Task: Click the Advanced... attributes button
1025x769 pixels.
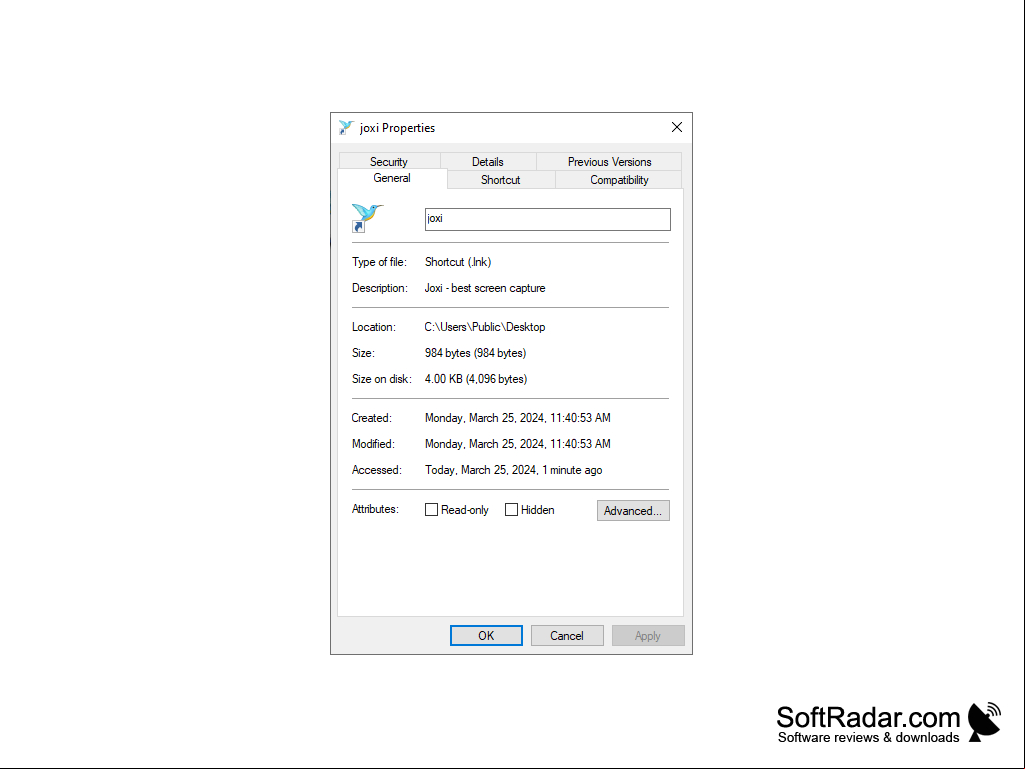Action: 633,511
